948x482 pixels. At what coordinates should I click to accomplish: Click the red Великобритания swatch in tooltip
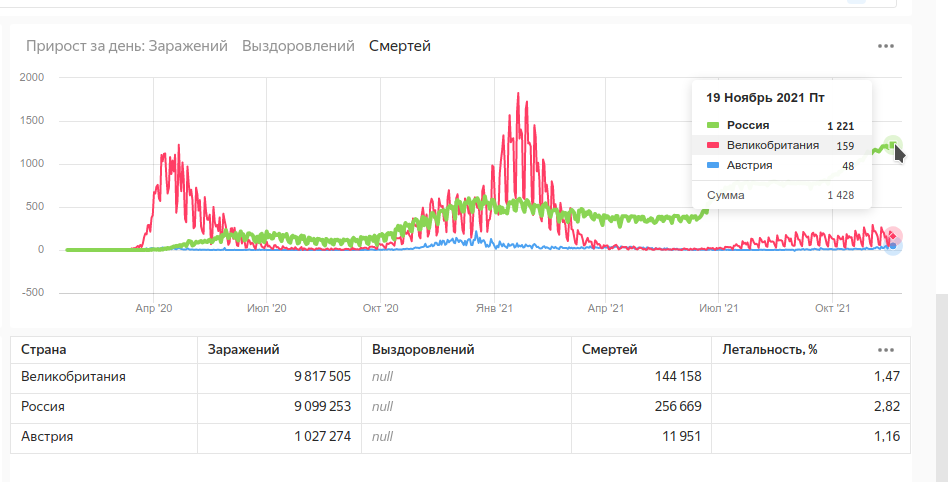713,146
